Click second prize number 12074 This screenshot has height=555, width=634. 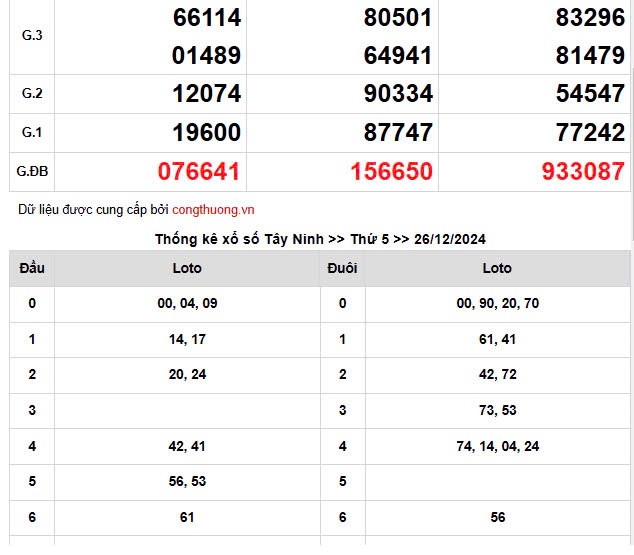coord(206,94)
